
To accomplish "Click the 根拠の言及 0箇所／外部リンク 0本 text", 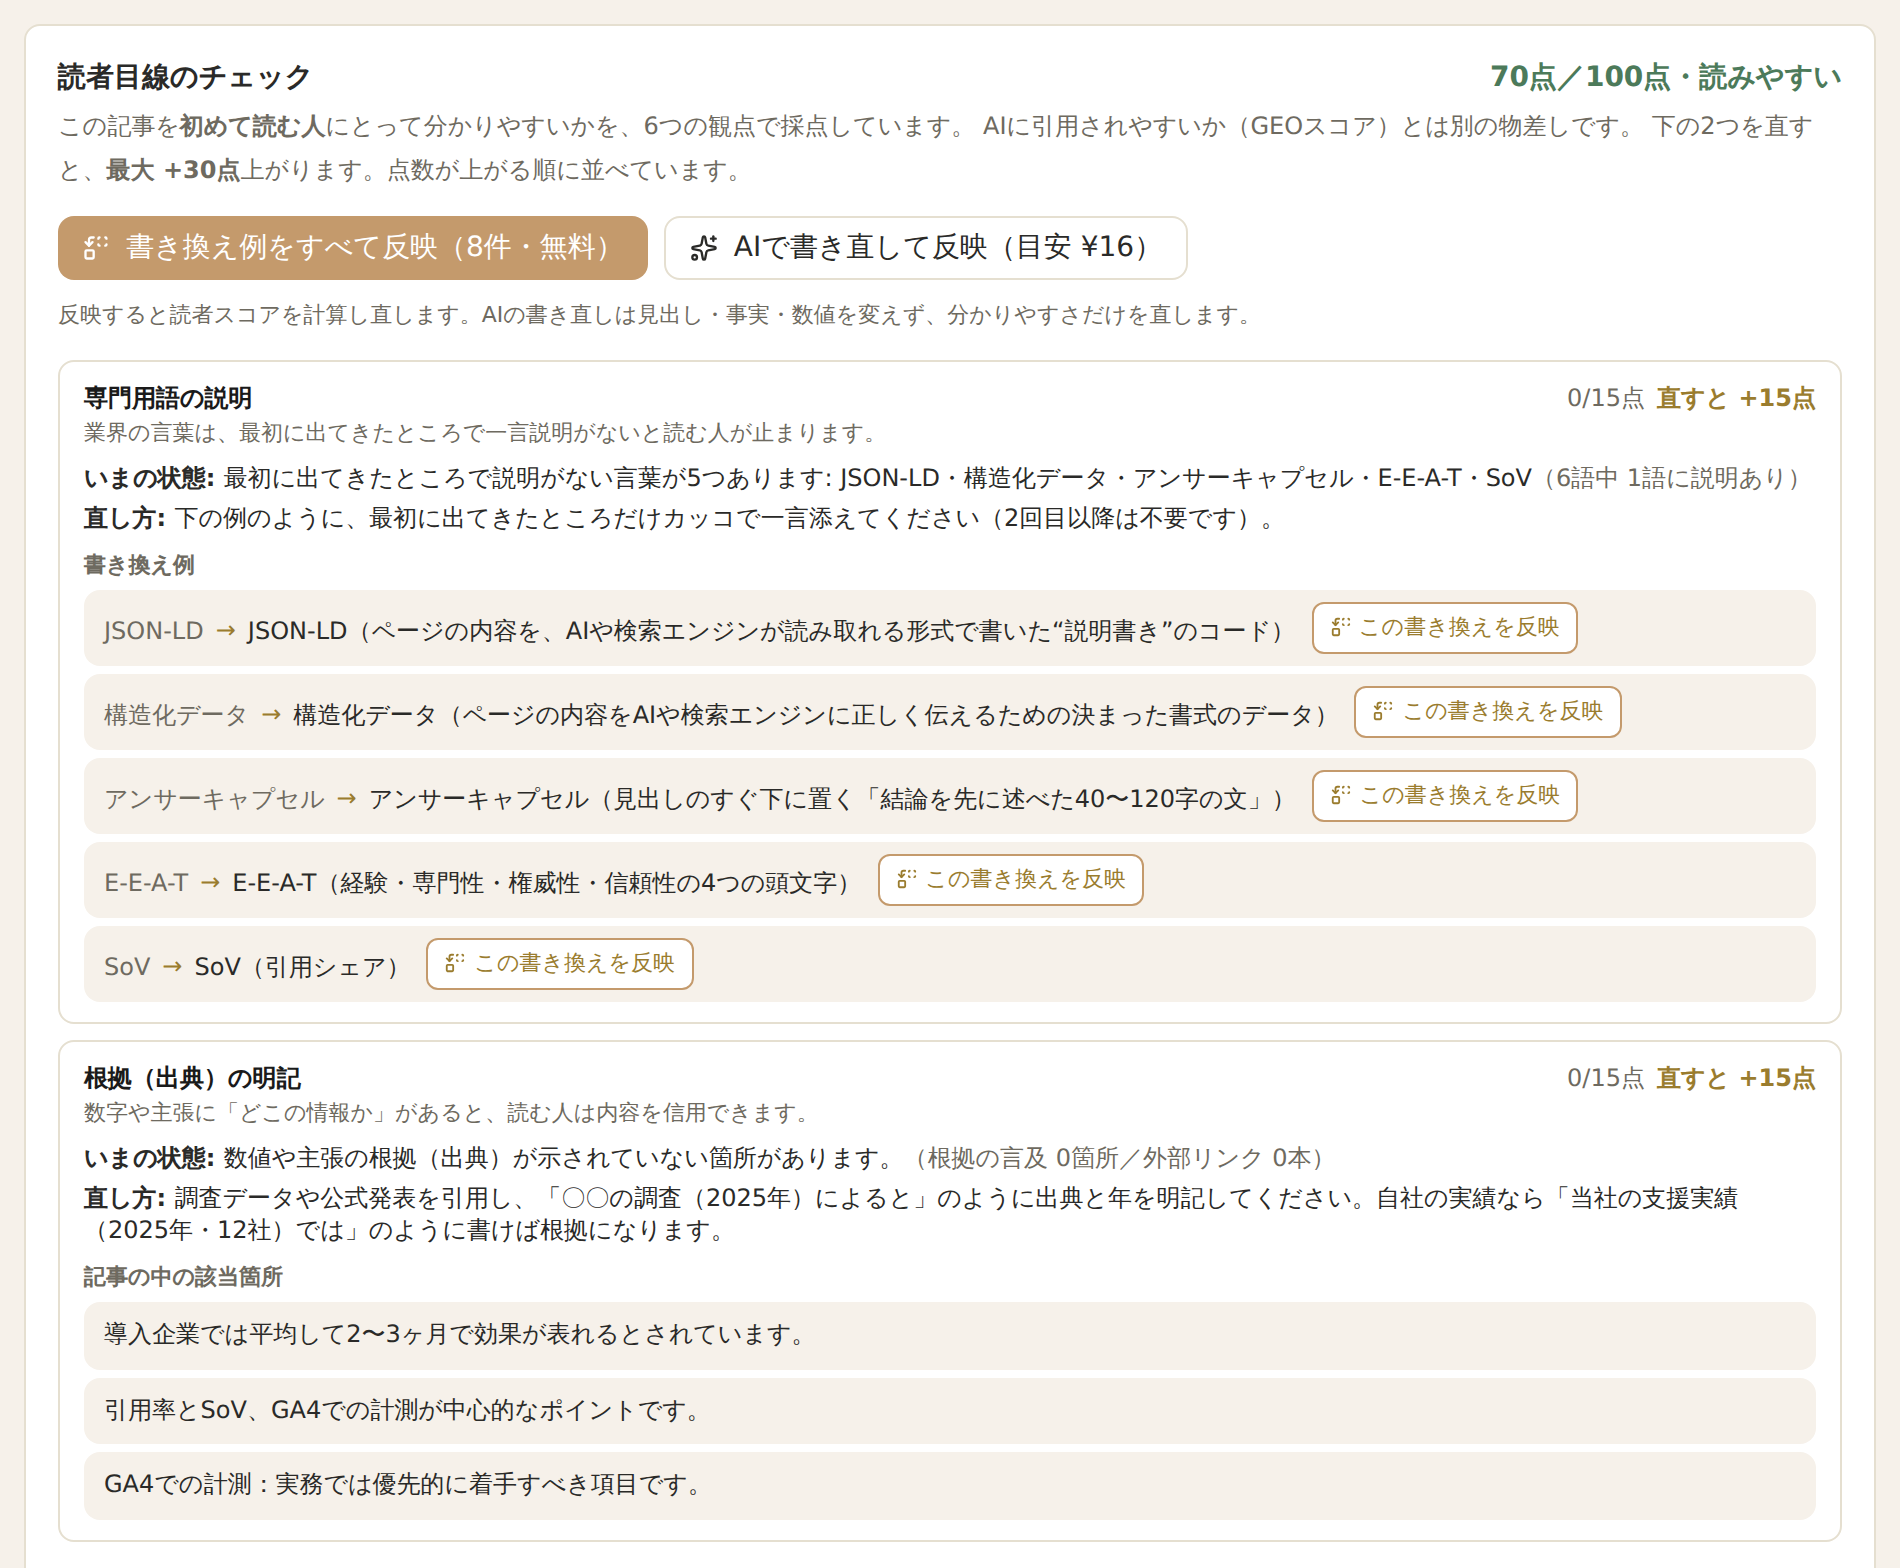I will point(1120,1158).
